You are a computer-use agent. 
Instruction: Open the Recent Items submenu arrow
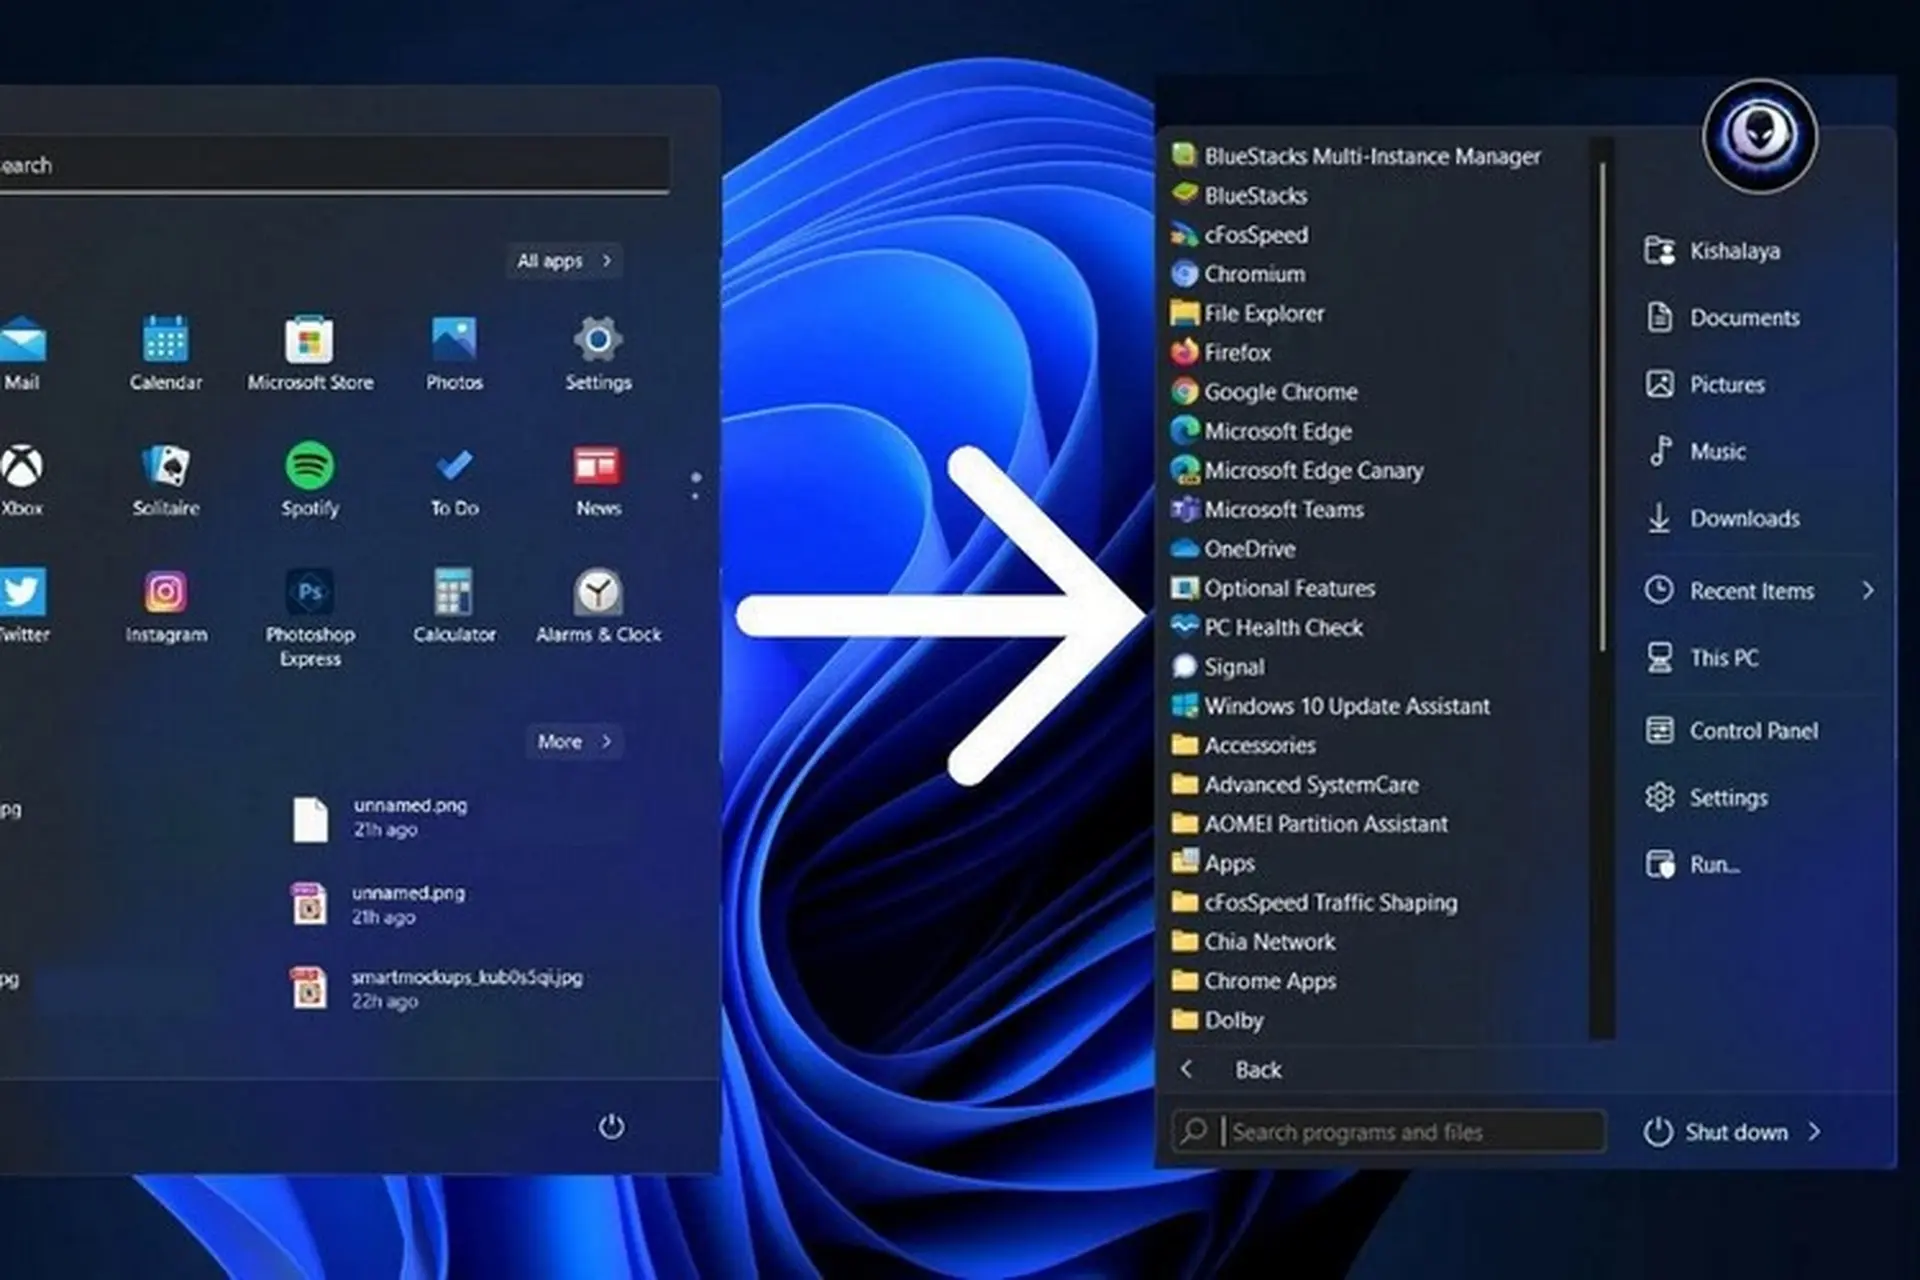point(1868,591)
